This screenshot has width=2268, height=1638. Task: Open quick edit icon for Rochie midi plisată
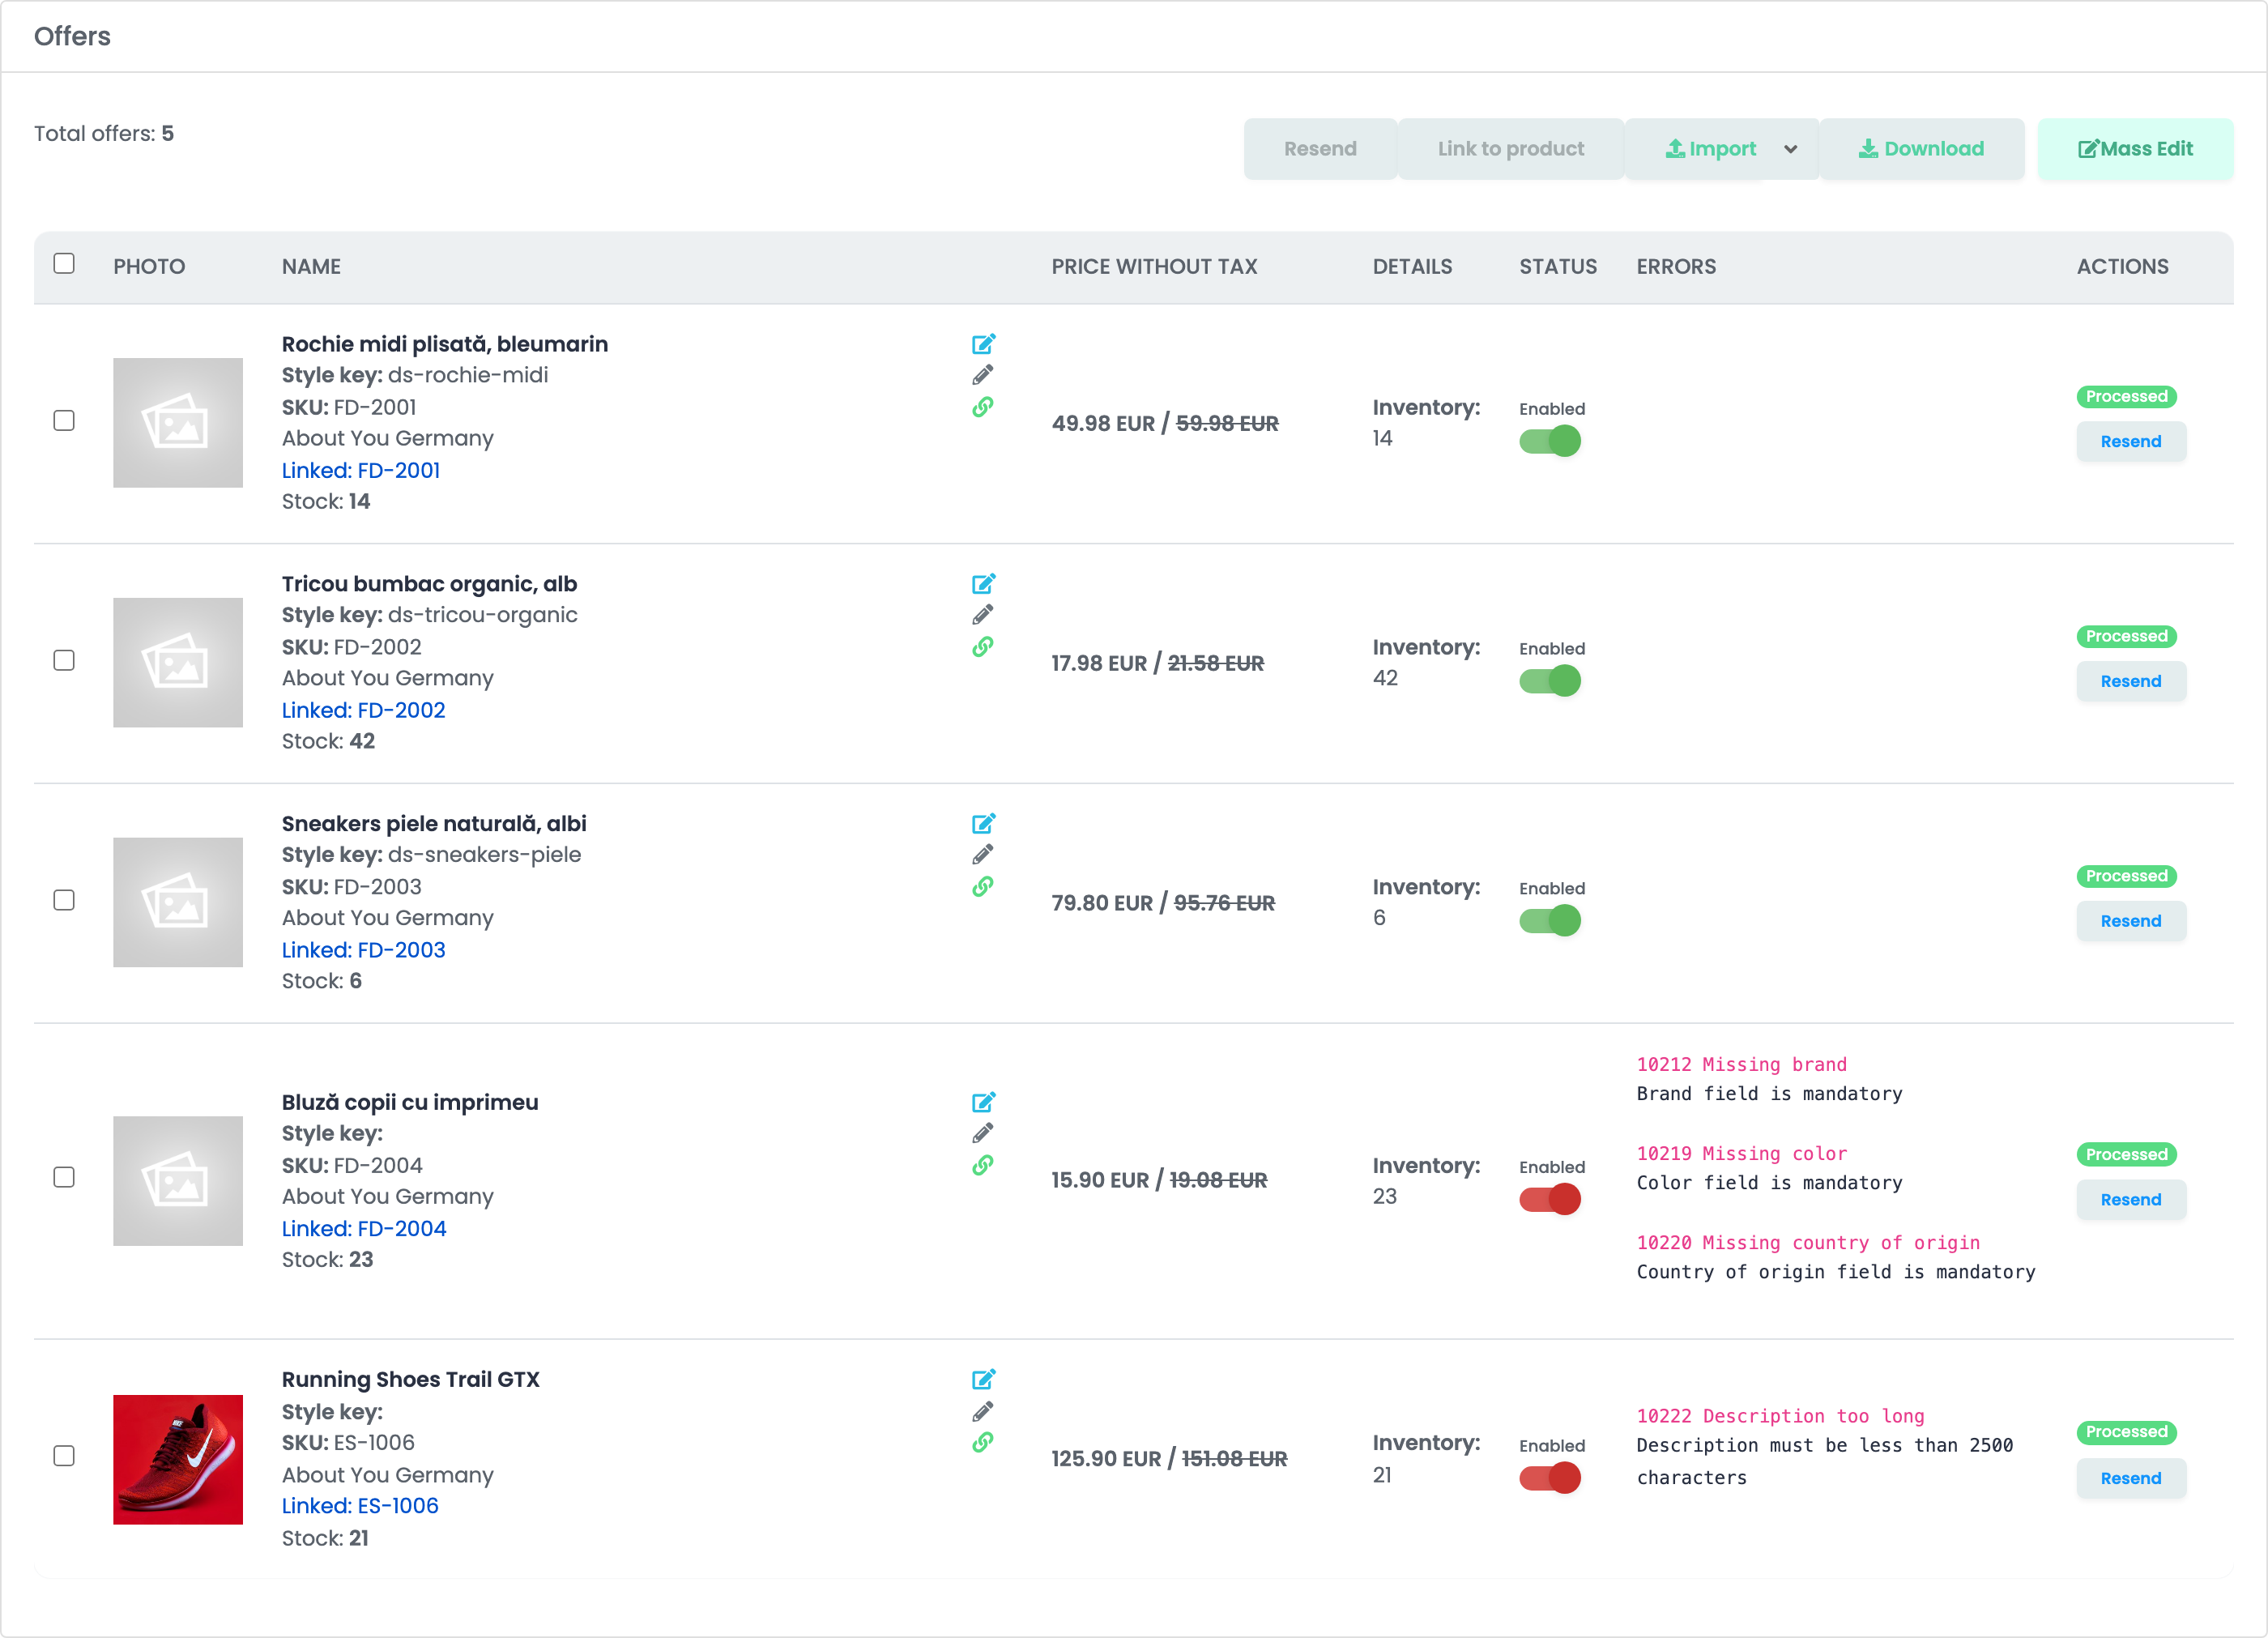click(983, 344)
